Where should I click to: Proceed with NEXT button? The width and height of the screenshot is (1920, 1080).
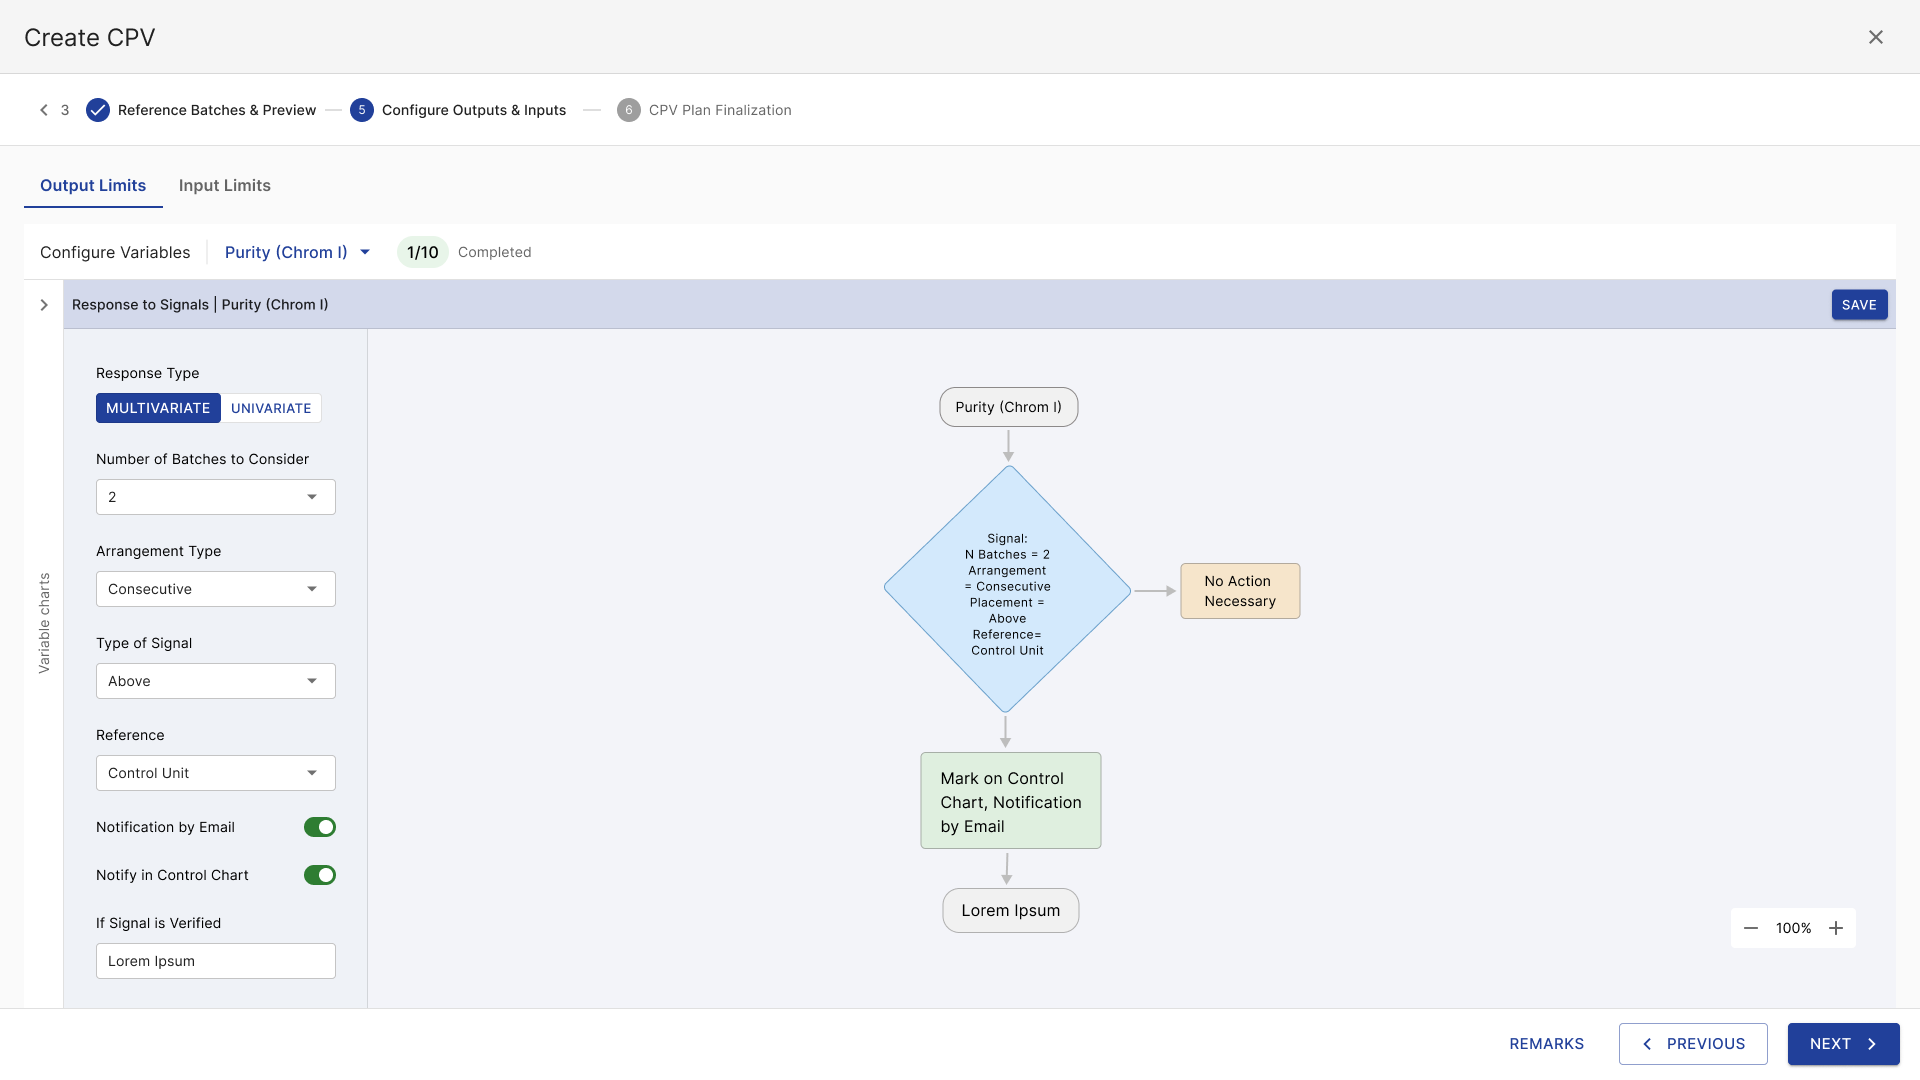(1843, 1044)
